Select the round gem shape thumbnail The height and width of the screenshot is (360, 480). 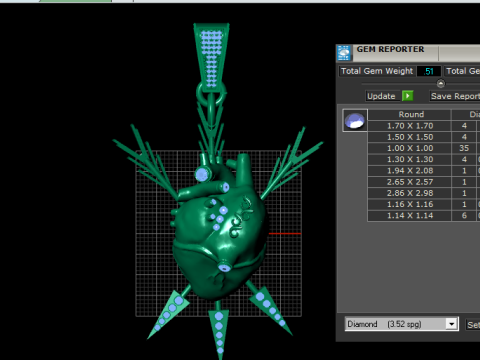click(x=355, y=120)
